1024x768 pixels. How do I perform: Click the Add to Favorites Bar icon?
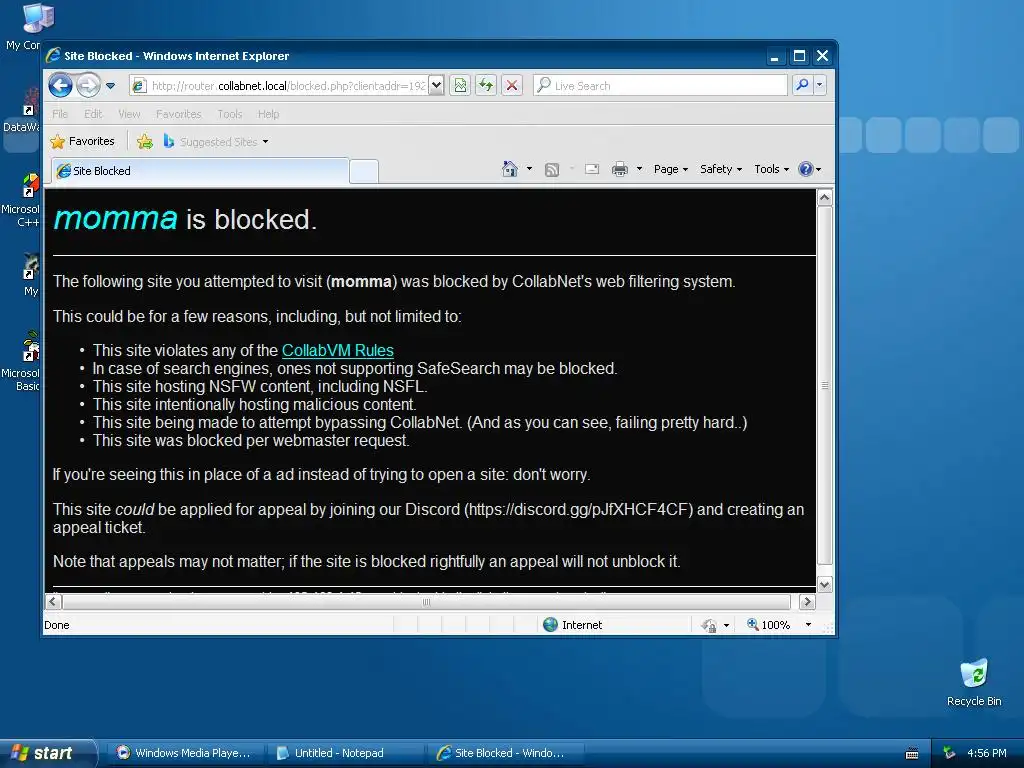(145, 142)
